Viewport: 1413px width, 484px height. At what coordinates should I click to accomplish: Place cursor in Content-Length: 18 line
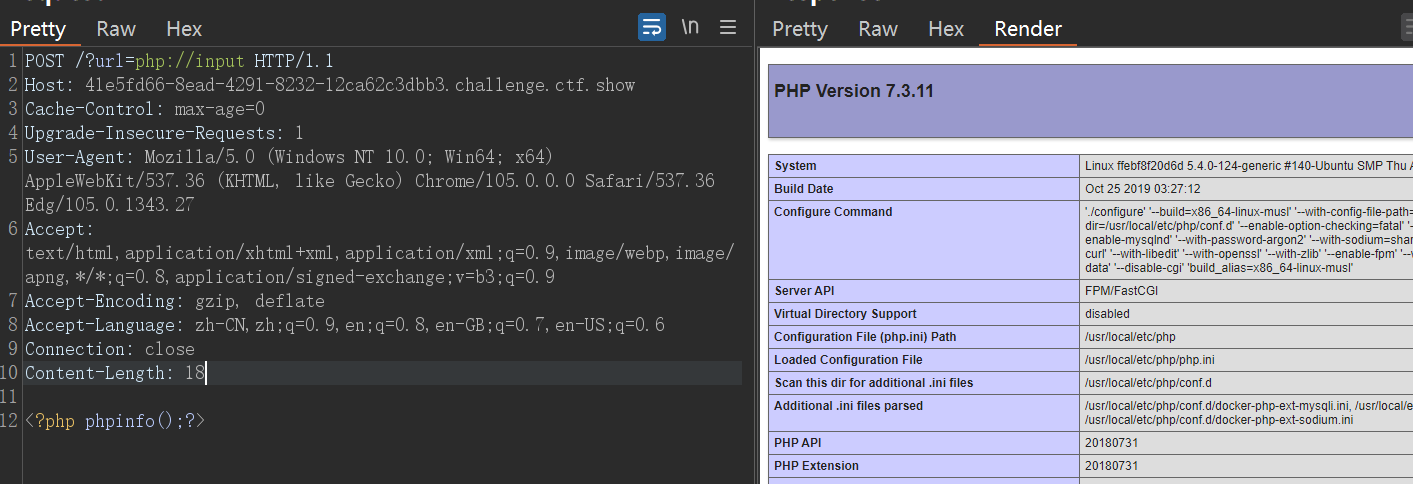point(115,373)
